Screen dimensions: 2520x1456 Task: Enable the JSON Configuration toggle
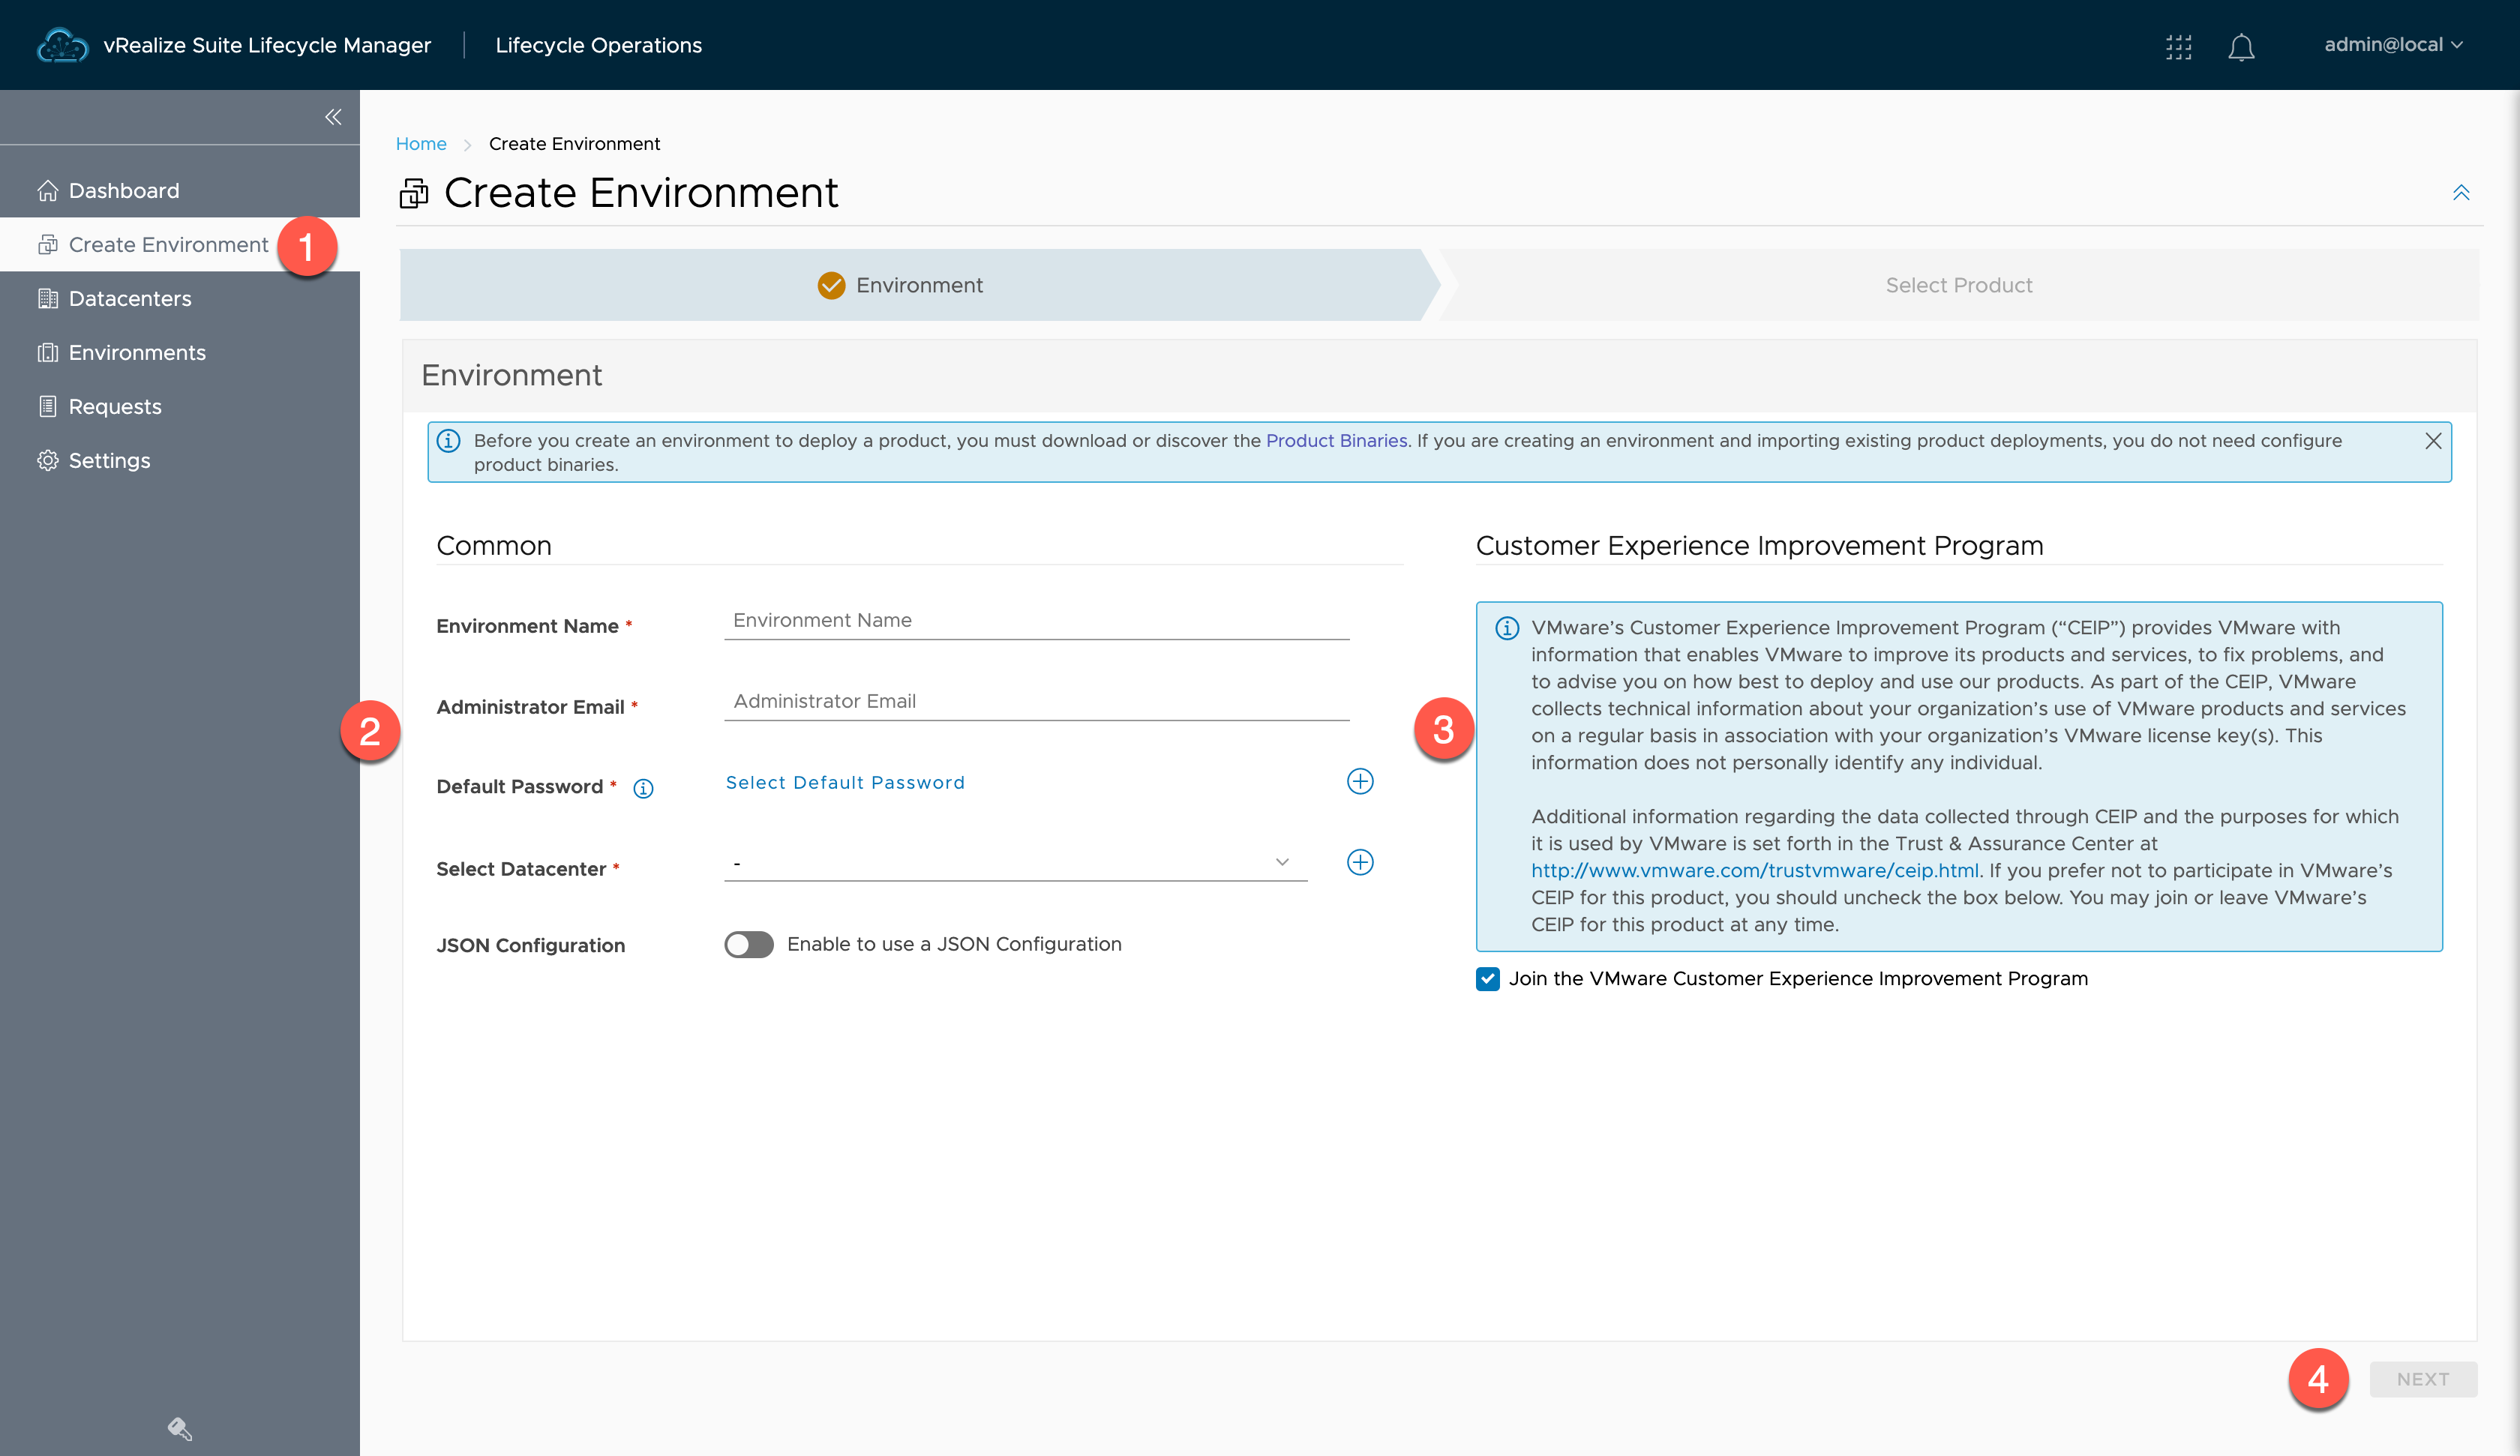(748, 944)
